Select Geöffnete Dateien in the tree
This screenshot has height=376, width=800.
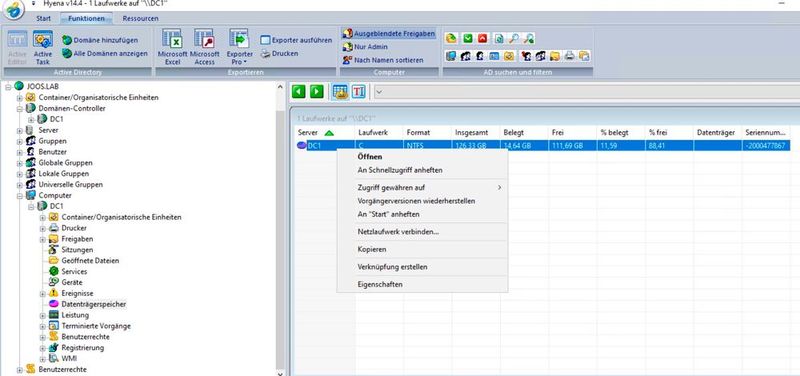point(90,261)
